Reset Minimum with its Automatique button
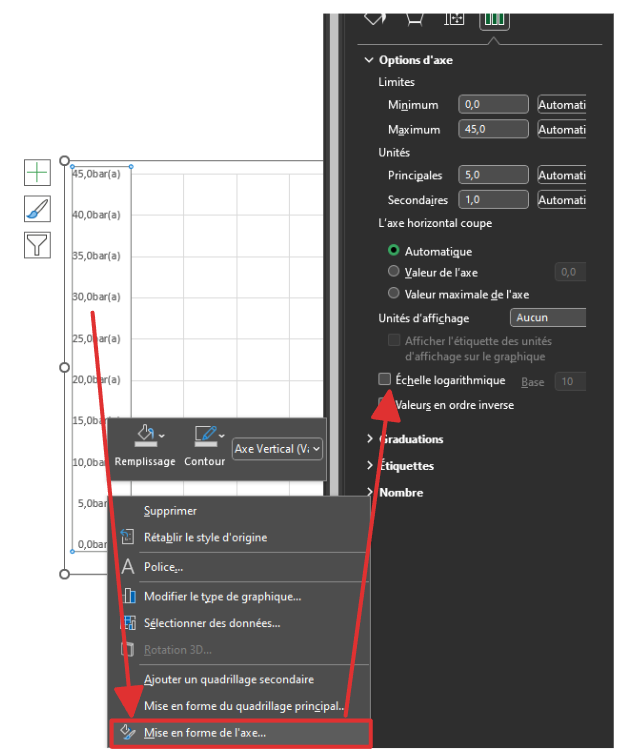Image resolution: width=628 pixels, height=755 pixels. pos(562,104)
